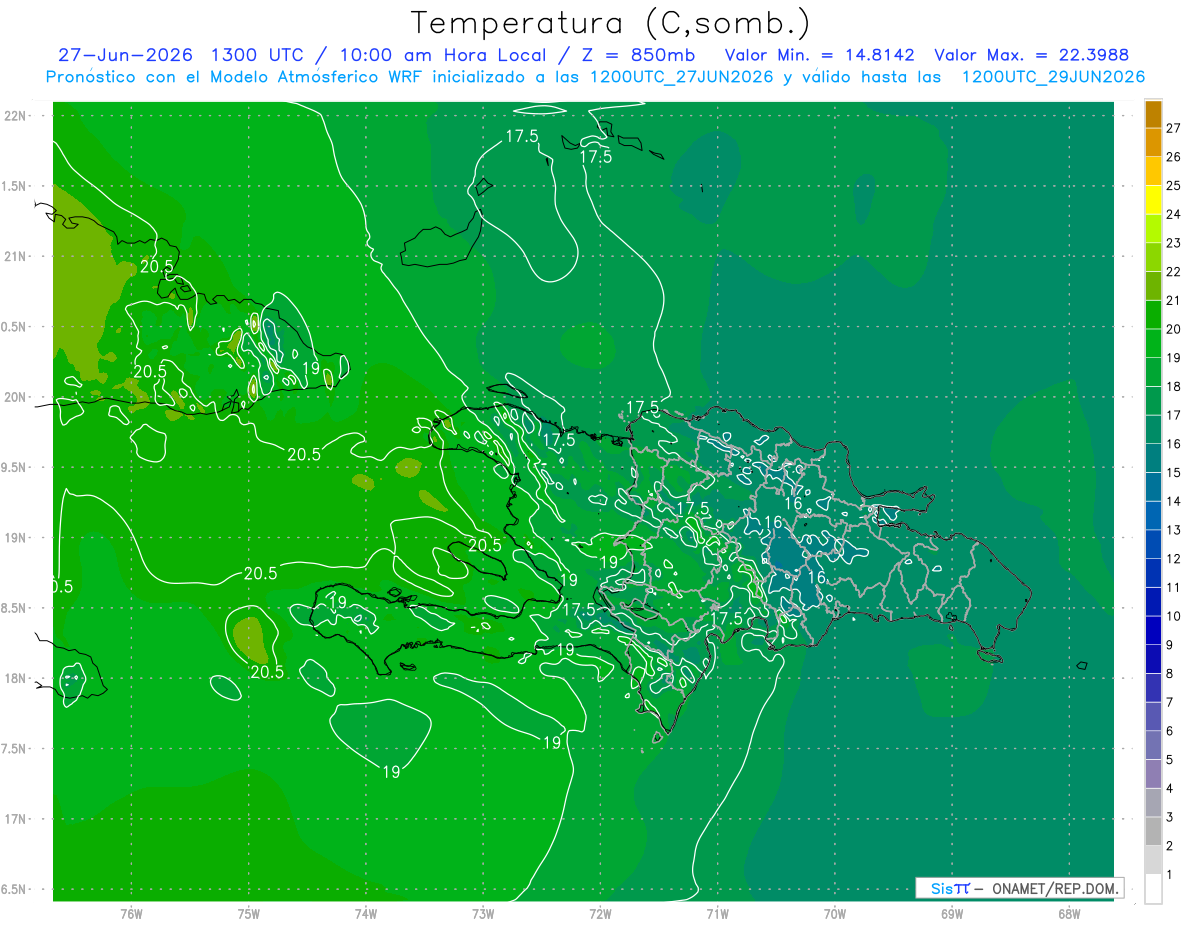Click "Valor Min. = 14.8142" value
Screen dimensions: 1200x927
[x=819, y=55]
